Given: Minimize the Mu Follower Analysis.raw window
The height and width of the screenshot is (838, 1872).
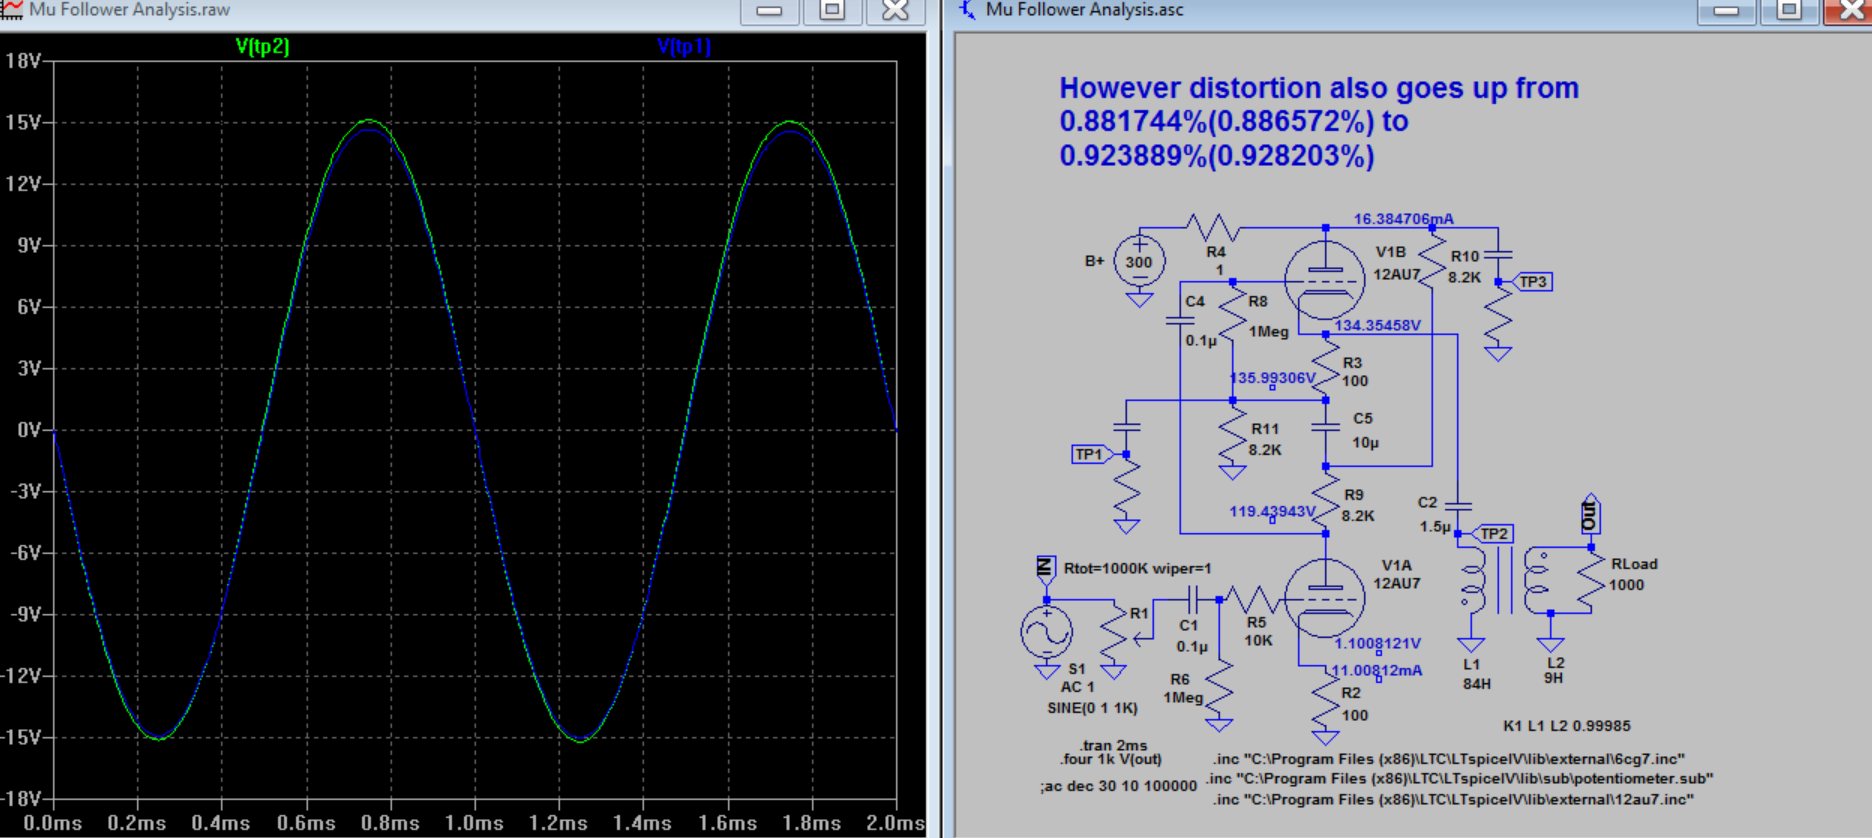Looking at the screenshot, I should click(x=769, y=10).
